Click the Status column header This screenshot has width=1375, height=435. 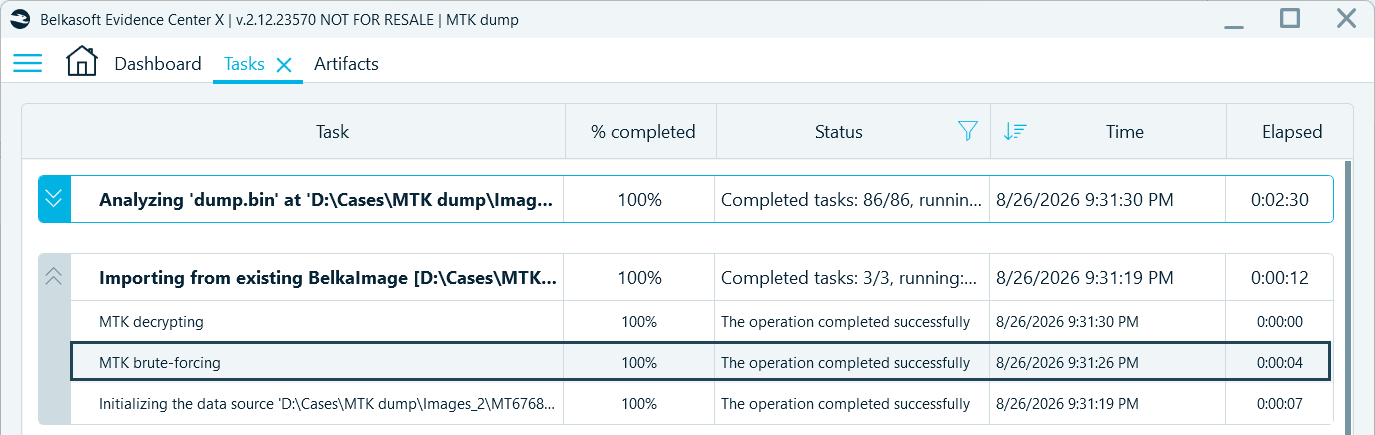coord(838,131)
